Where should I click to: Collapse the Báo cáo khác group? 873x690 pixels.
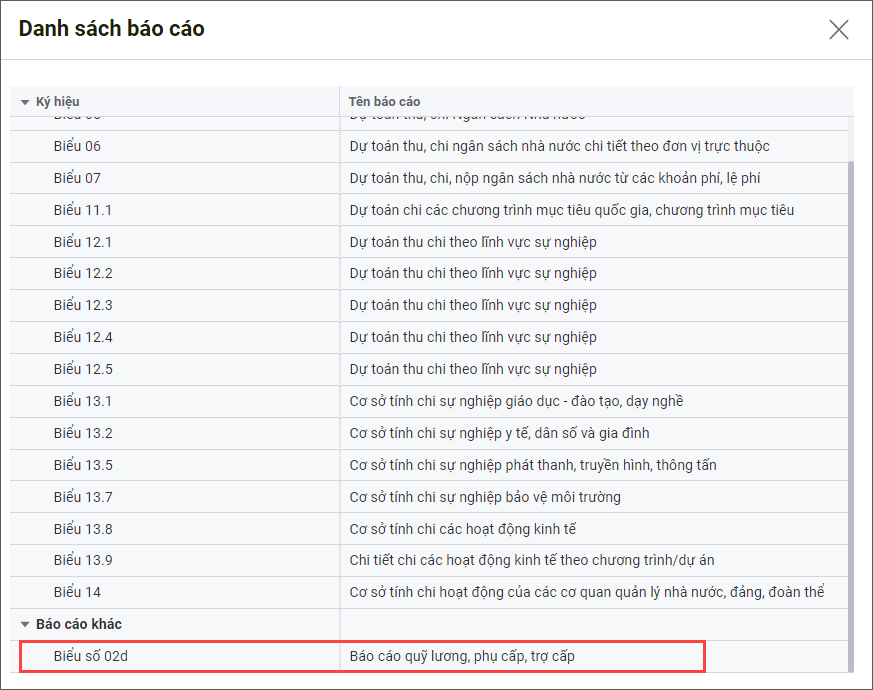pyautogui.click(x=25, y=625)
